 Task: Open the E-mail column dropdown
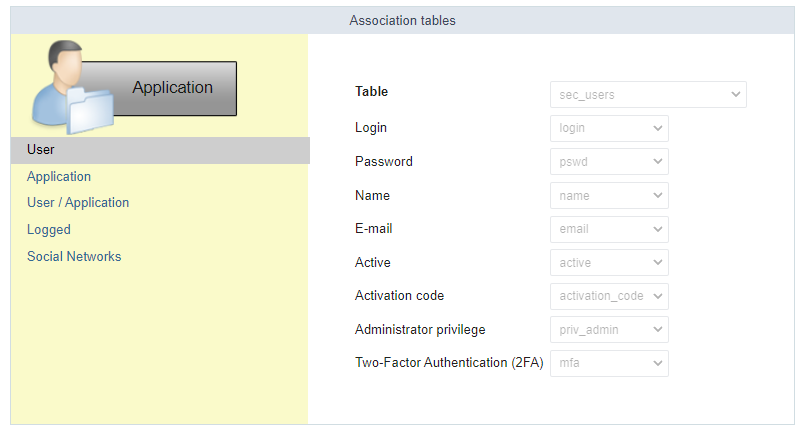pyautogui.click(x=608, y=229)
